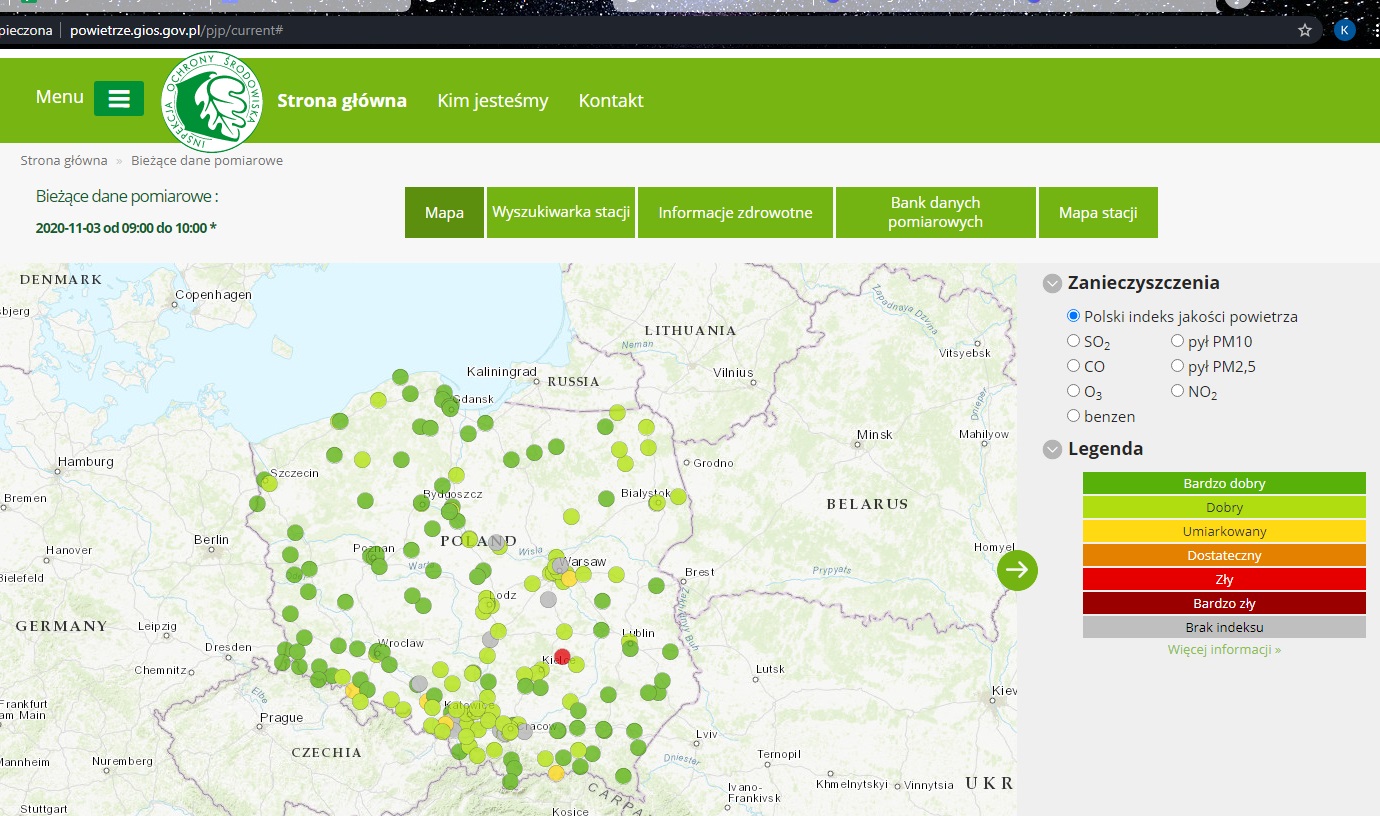Click the Więcej informacji link

1224,649
